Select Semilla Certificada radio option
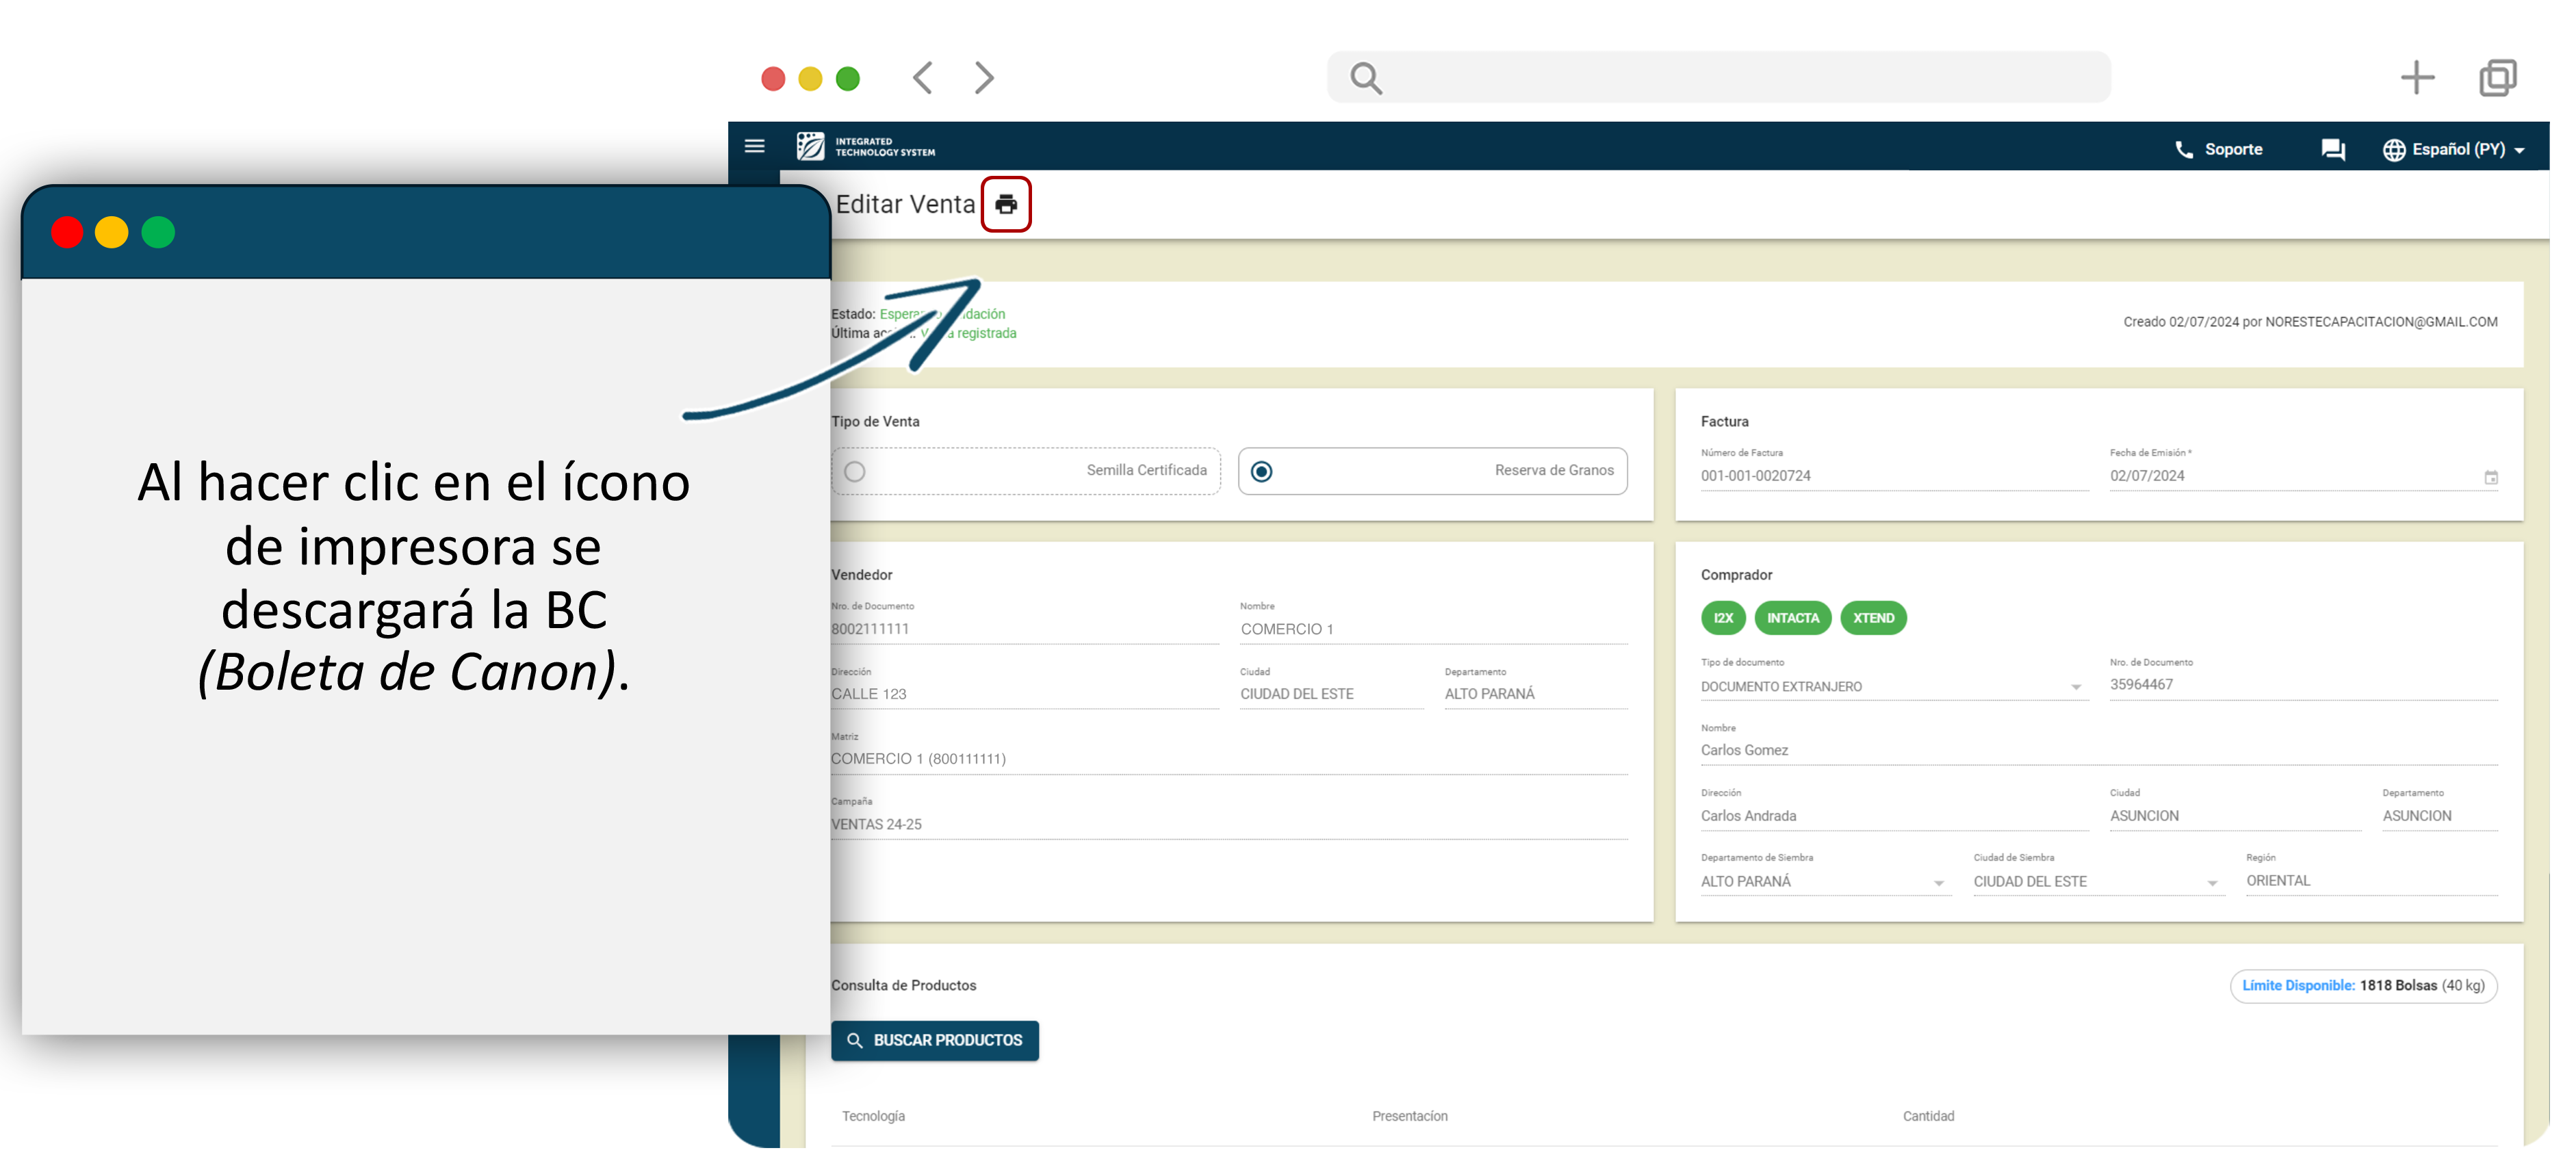Image resolution: width=2576 pixels, height=1170 pixels. click(855, 471)
